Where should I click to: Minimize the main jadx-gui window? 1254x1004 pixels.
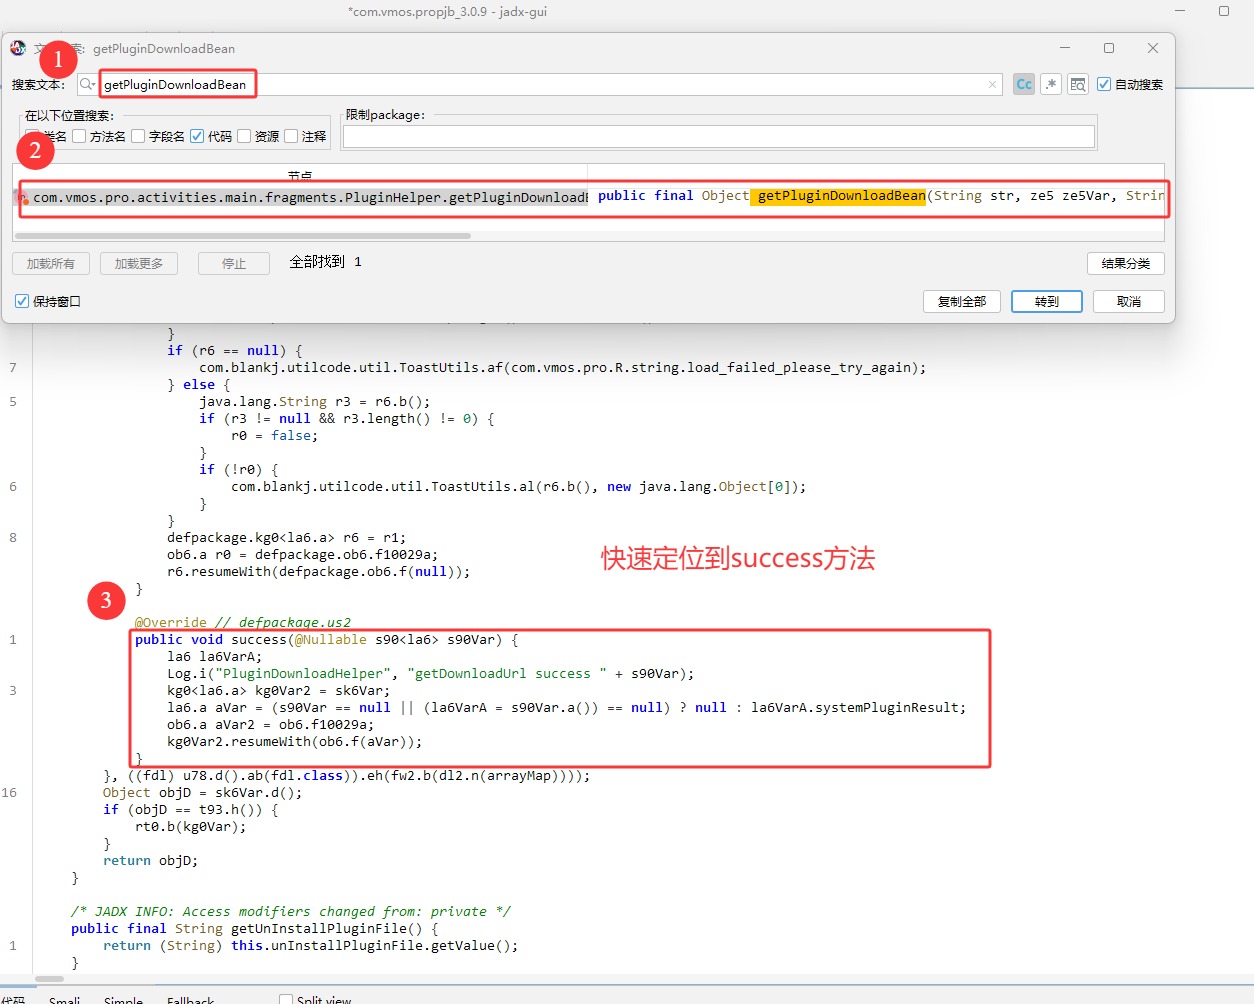[1180, 11]
